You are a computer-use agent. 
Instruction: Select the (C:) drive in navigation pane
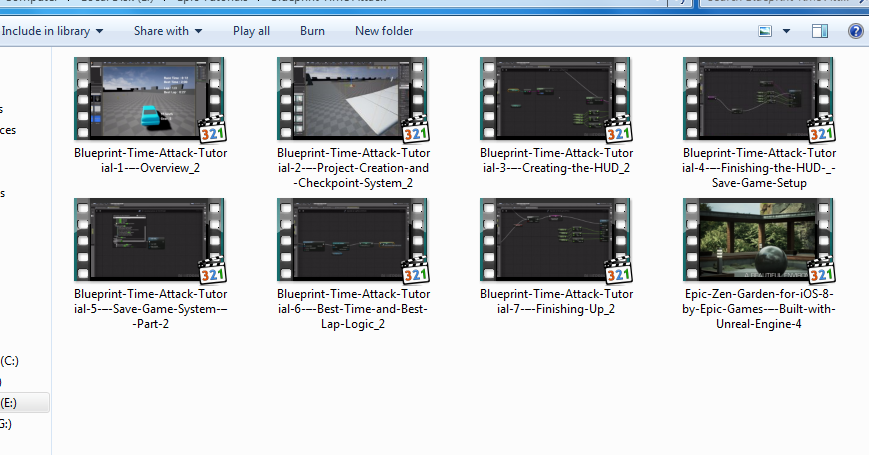pyautogui.click(x=9, y=361)
